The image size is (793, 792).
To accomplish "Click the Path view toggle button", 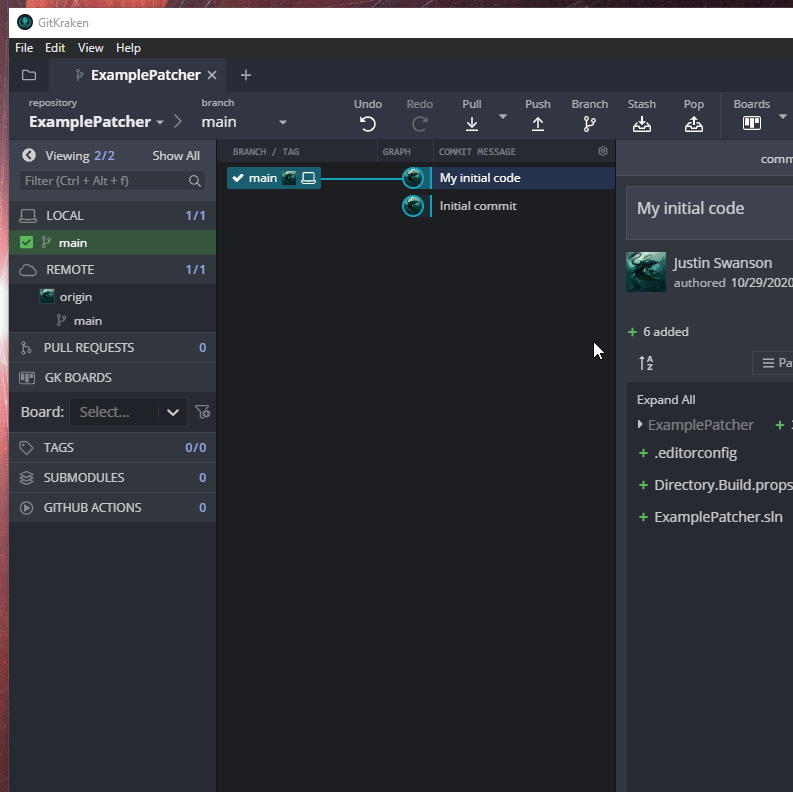I will pyautogui.click(x=773, y=363).
